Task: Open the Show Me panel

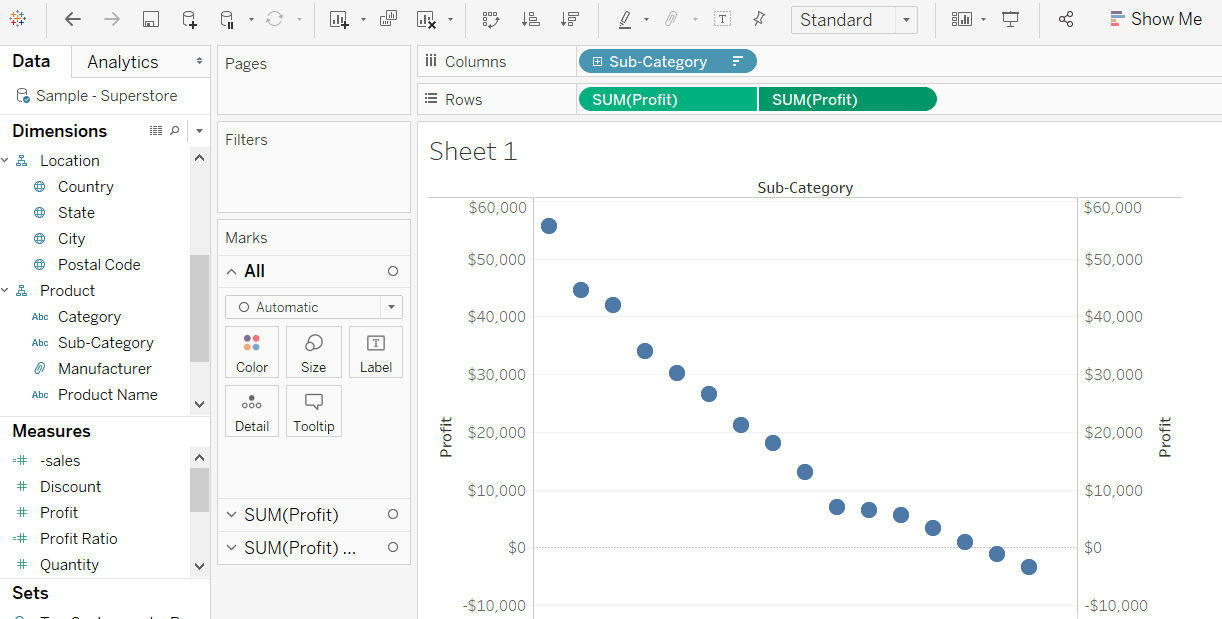Action: 1155,19
